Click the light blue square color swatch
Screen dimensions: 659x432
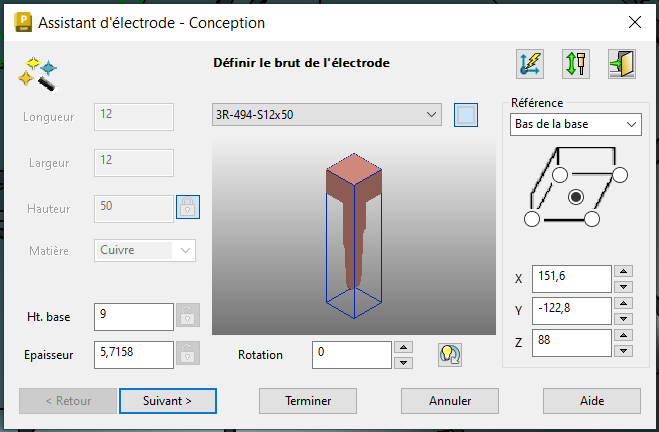coord(465,115)
